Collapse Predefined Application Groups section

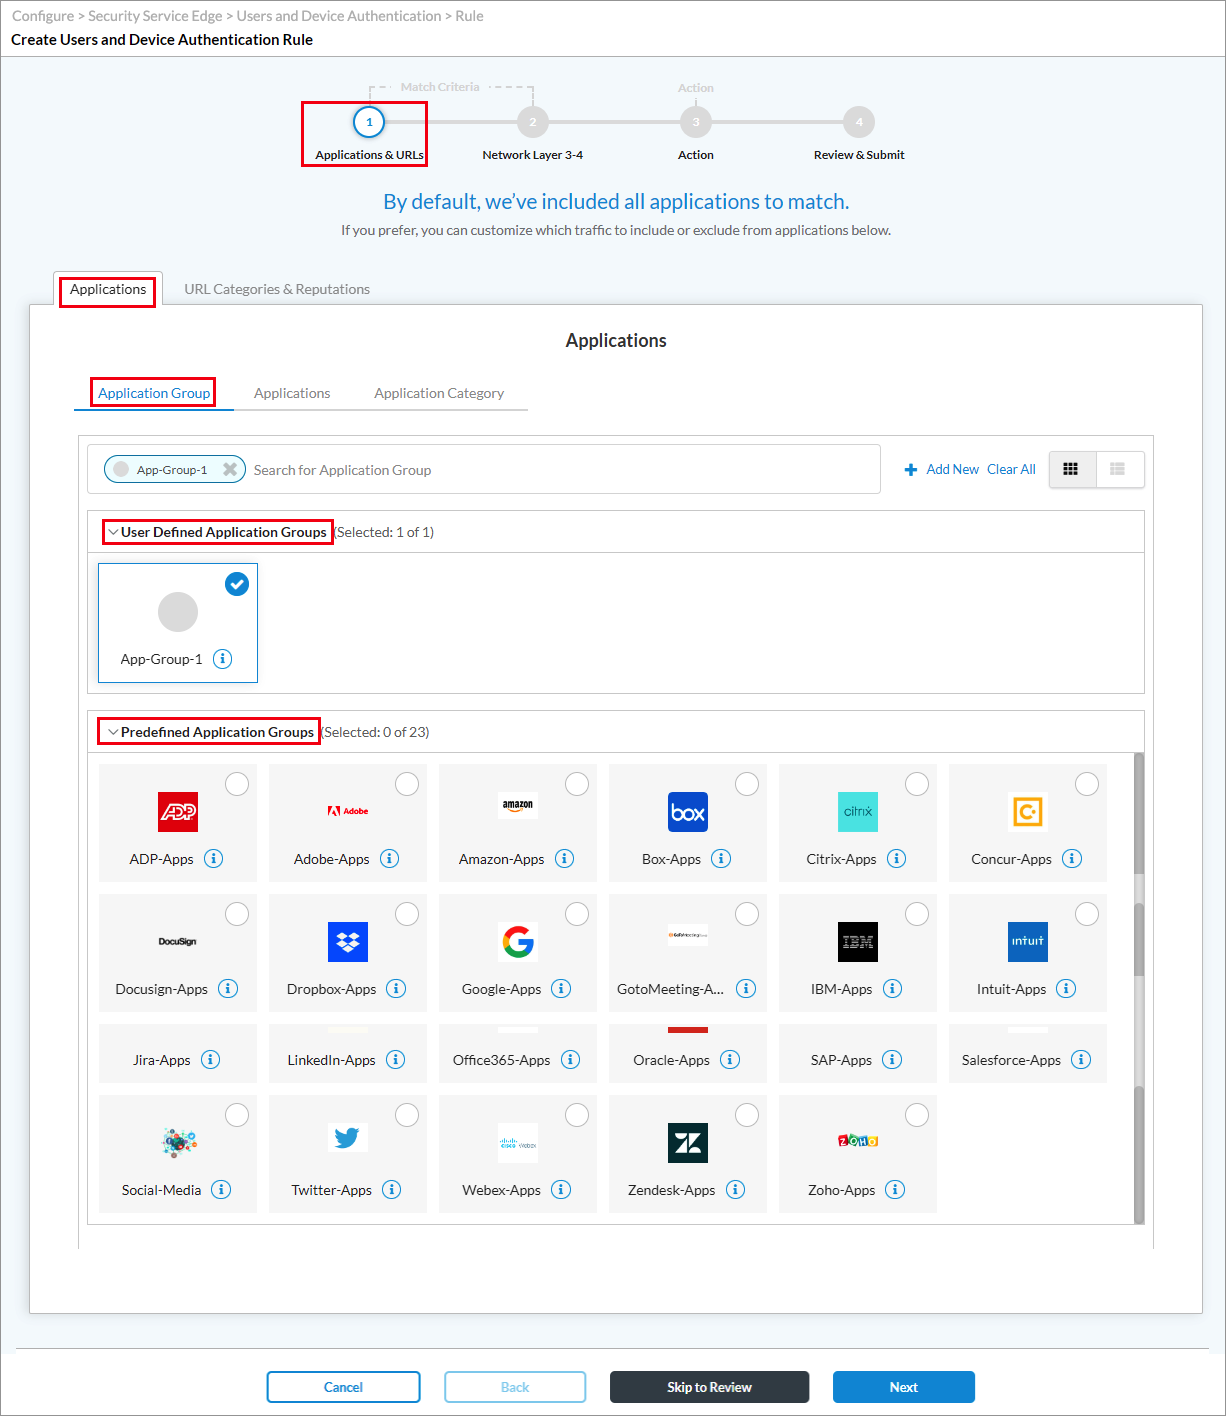[114, 731]
